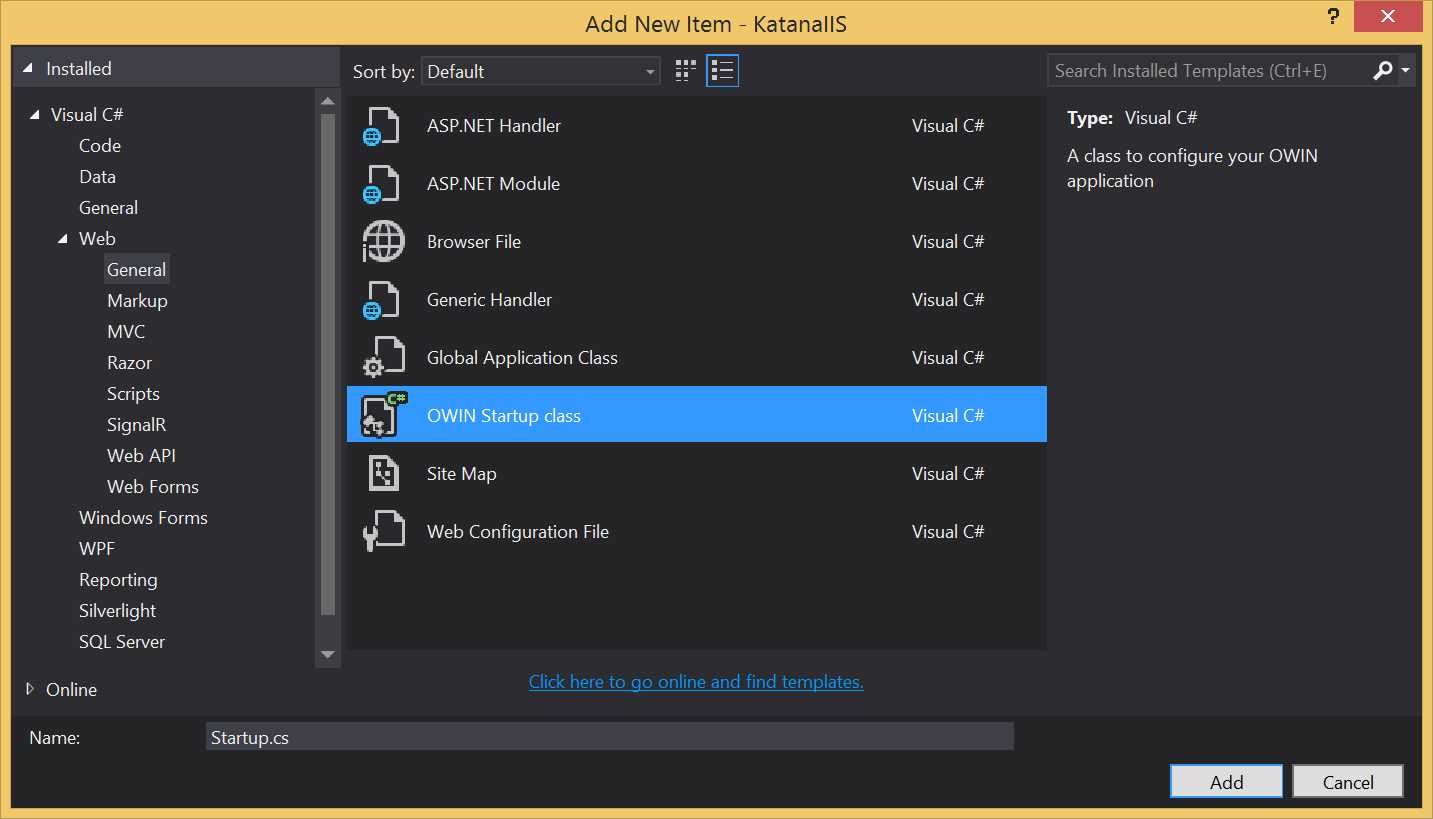Open the Sort by Default dropdown
The height and width of the screenshot is (819, 1433).
(540, 71)
